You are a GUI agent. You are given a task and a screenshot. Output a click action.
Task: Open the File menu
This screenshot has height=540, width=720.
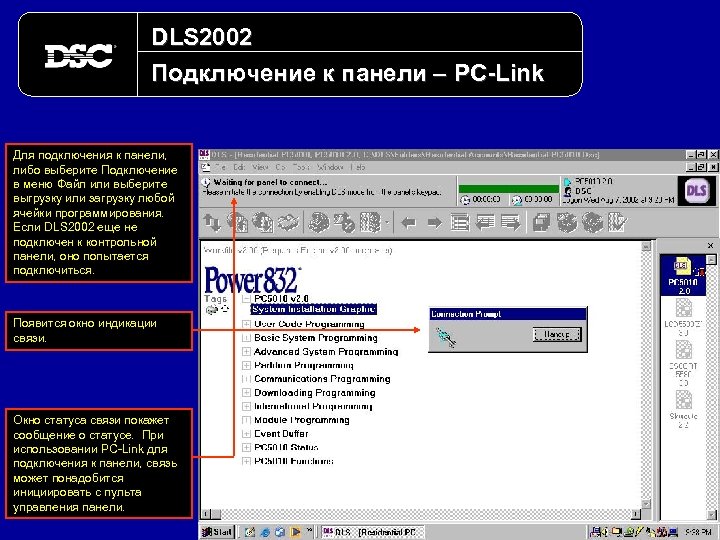pos(220,167)
